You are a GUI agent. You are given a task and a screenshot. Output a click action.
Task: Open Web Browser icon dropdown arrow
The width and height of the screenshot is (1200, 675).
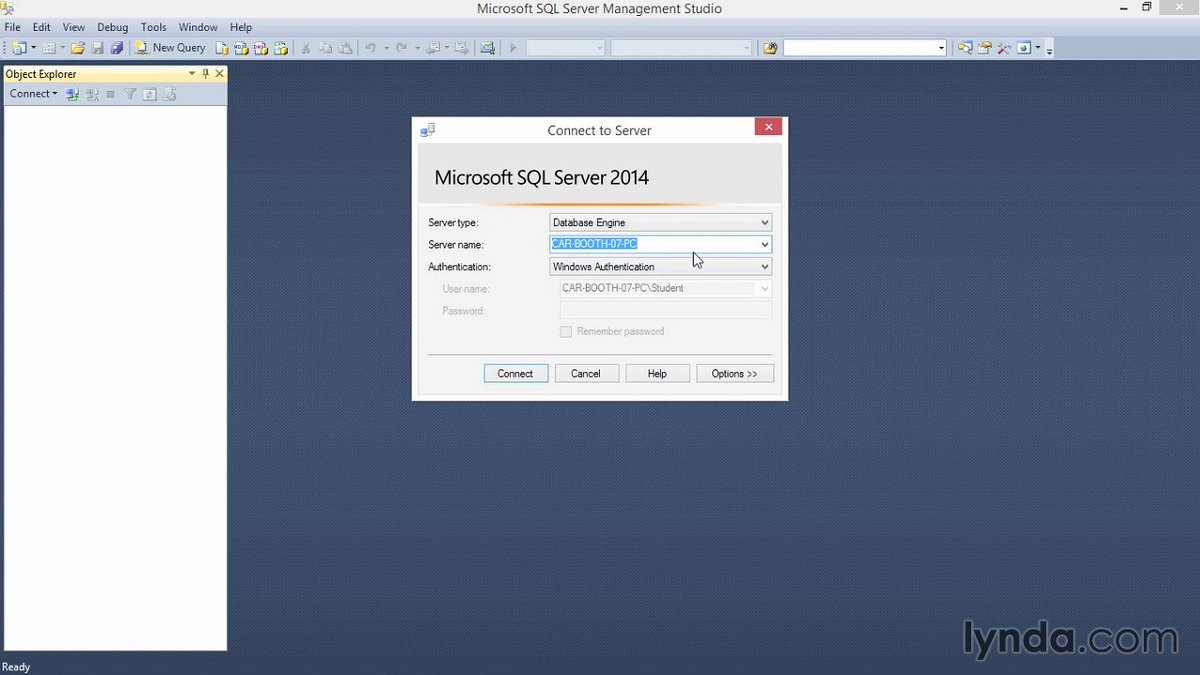coord(1038,47)
